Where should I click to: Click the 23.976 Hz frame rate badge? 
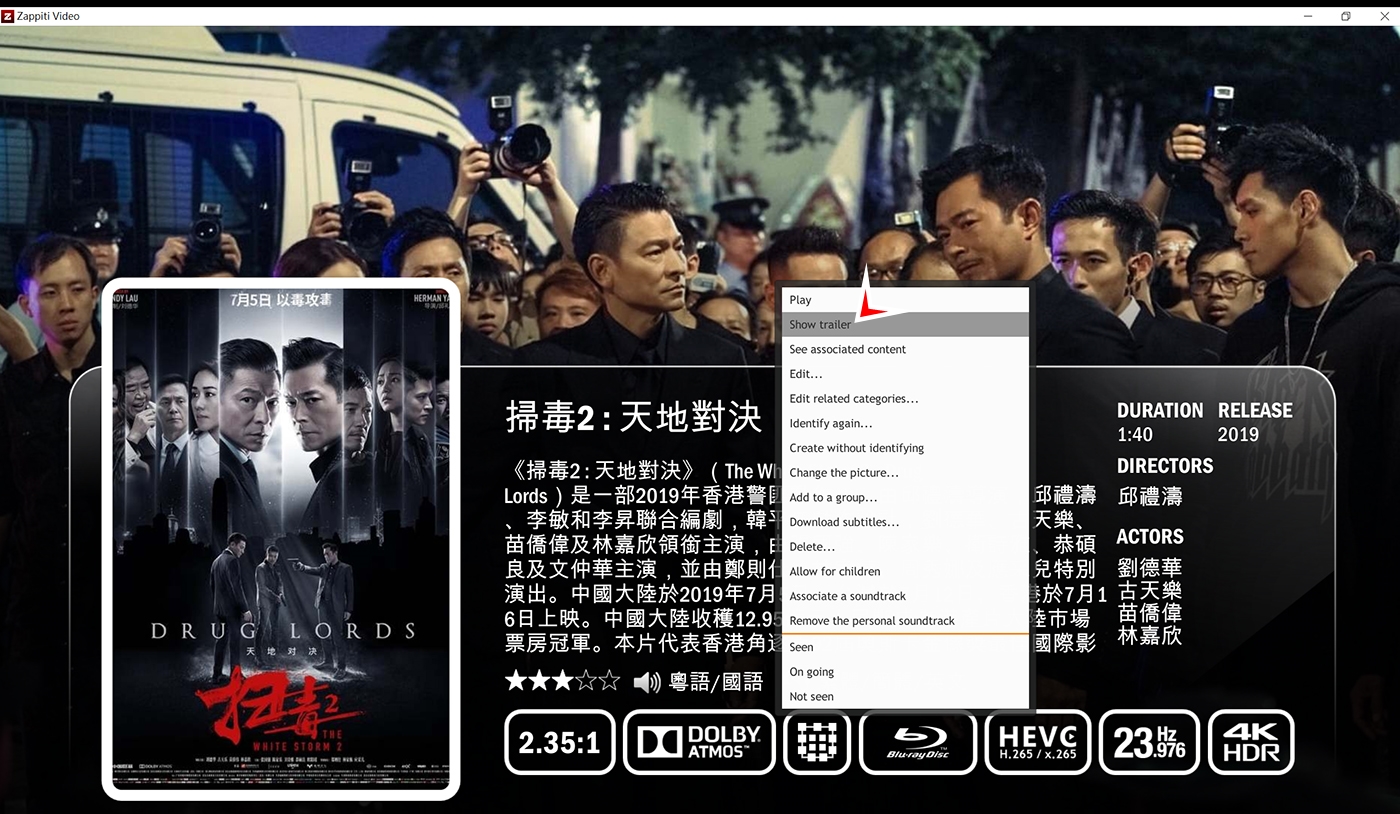pos(1148,742)
